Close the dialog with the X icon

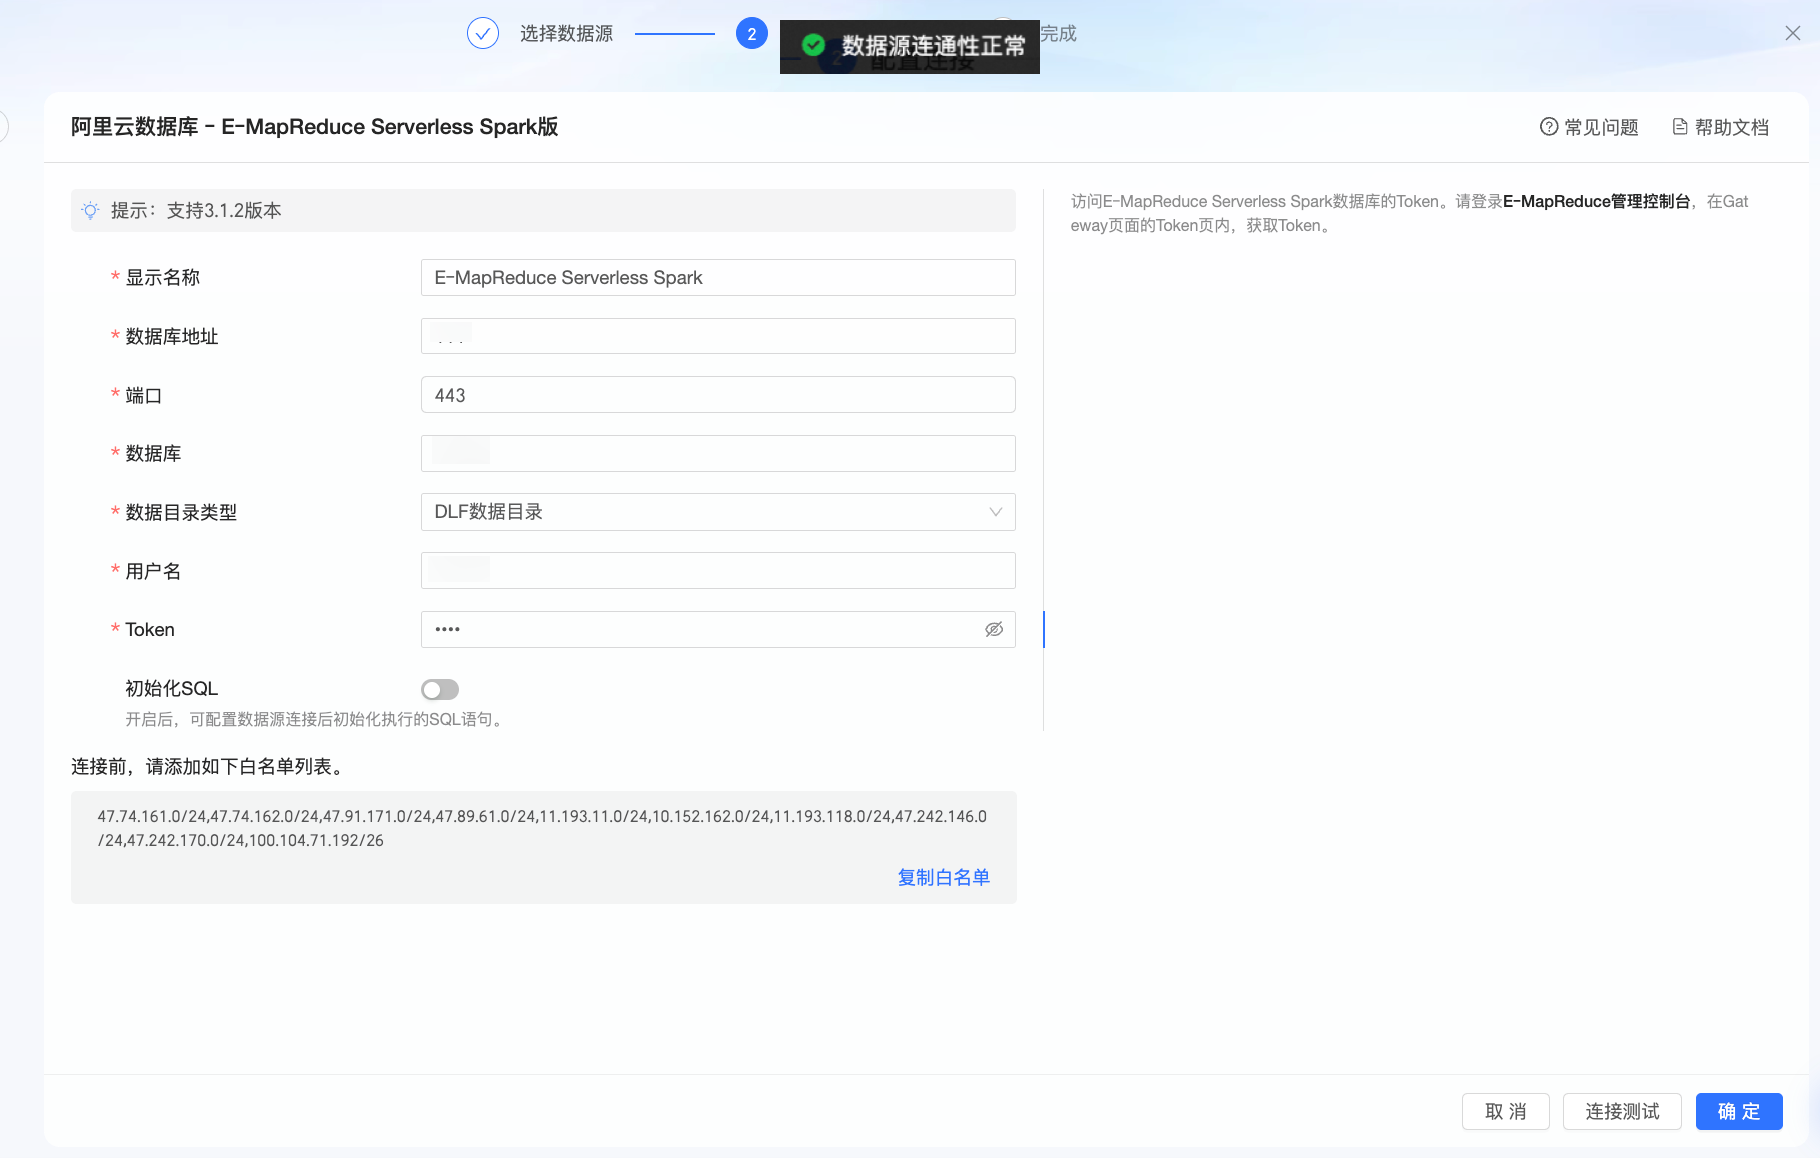point(1793,33)
